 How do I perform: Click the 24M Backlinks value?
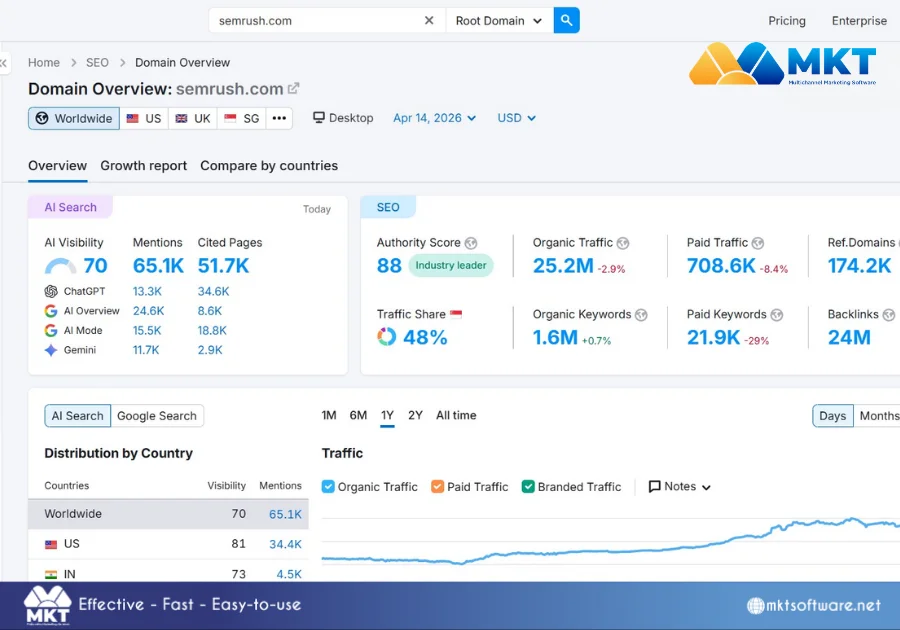[x=849, y=337]
